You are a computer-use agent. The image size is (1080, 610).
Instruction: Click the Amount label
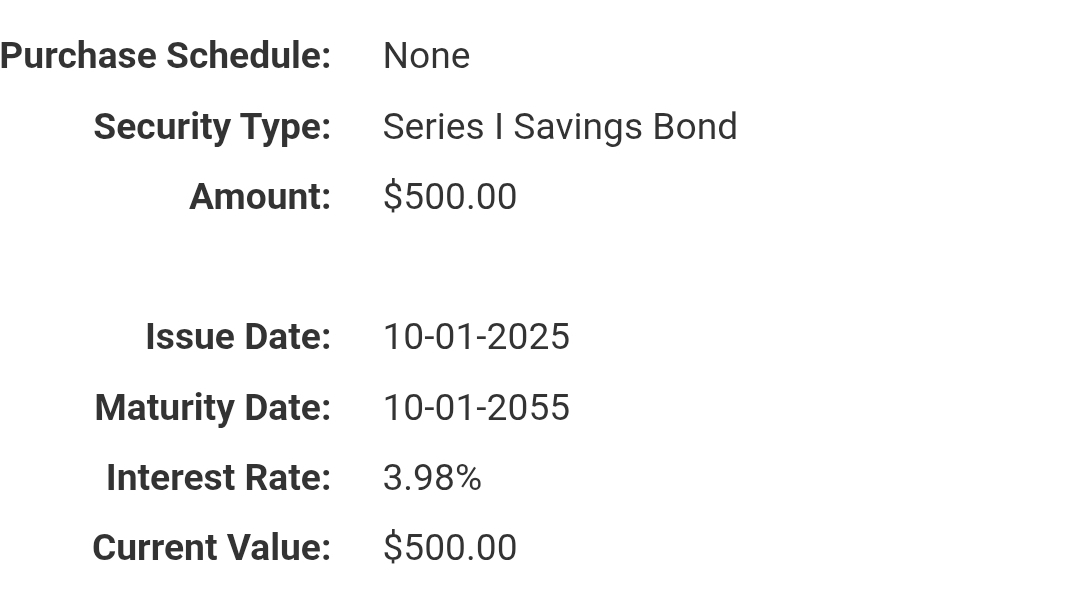(x=259, y=197)
